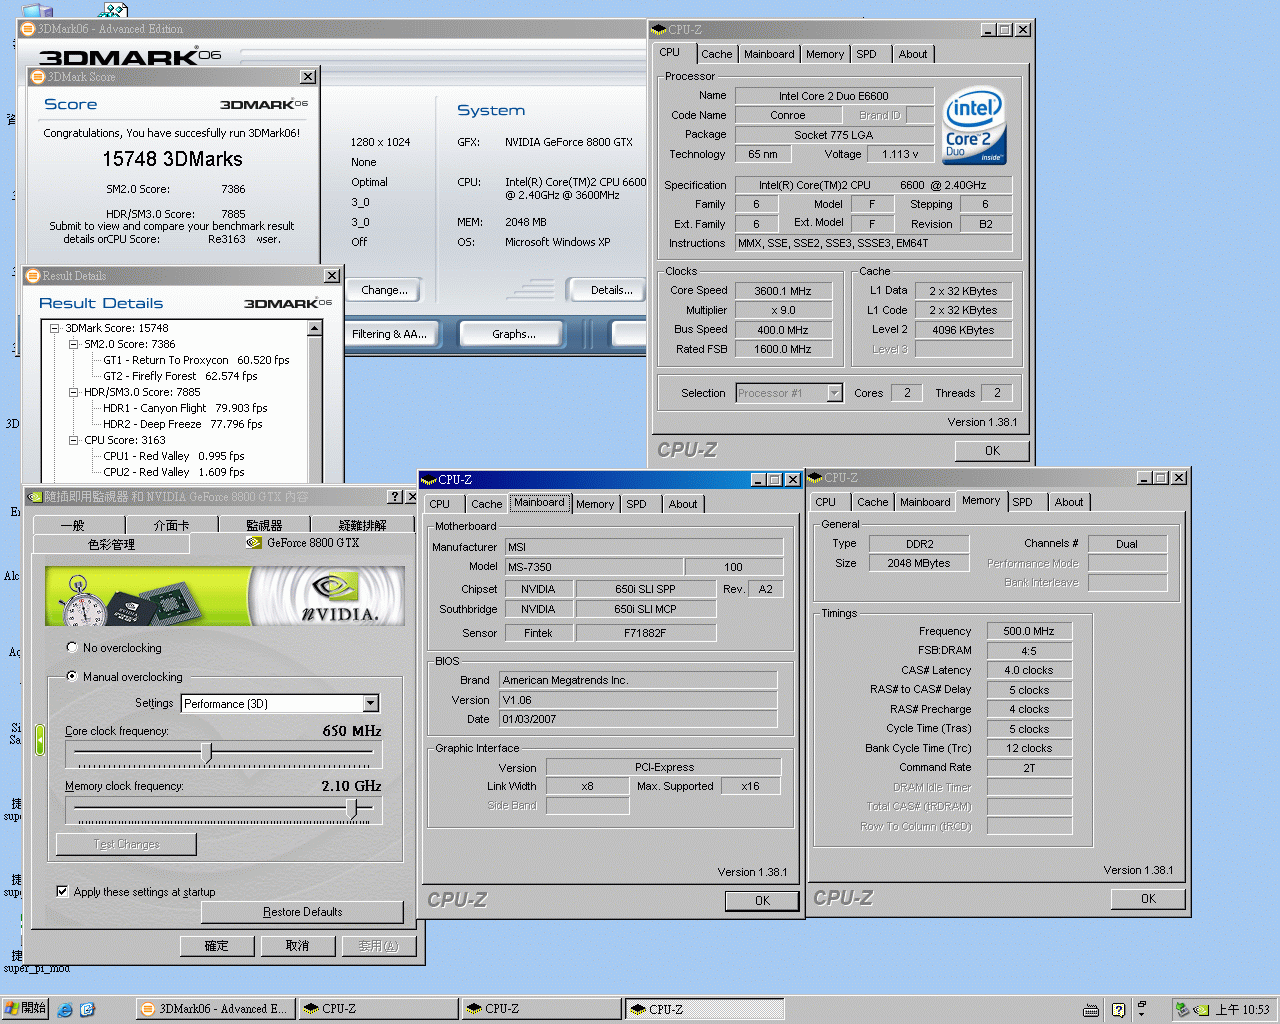1280x1024 pixels.
Task: Click the Change... button in 3DMark06
Action: 384,290
